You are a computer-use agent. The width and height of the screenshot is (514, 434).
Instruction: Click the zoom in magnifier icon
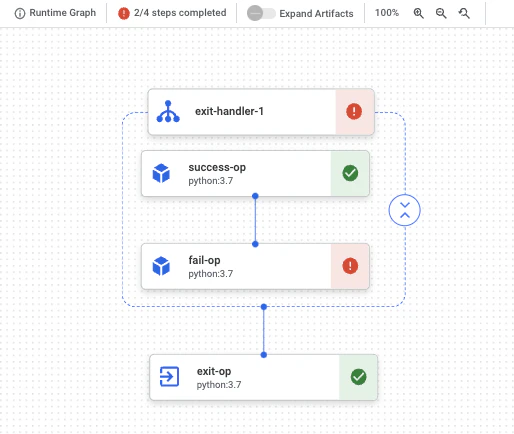(x=418, y=13)
